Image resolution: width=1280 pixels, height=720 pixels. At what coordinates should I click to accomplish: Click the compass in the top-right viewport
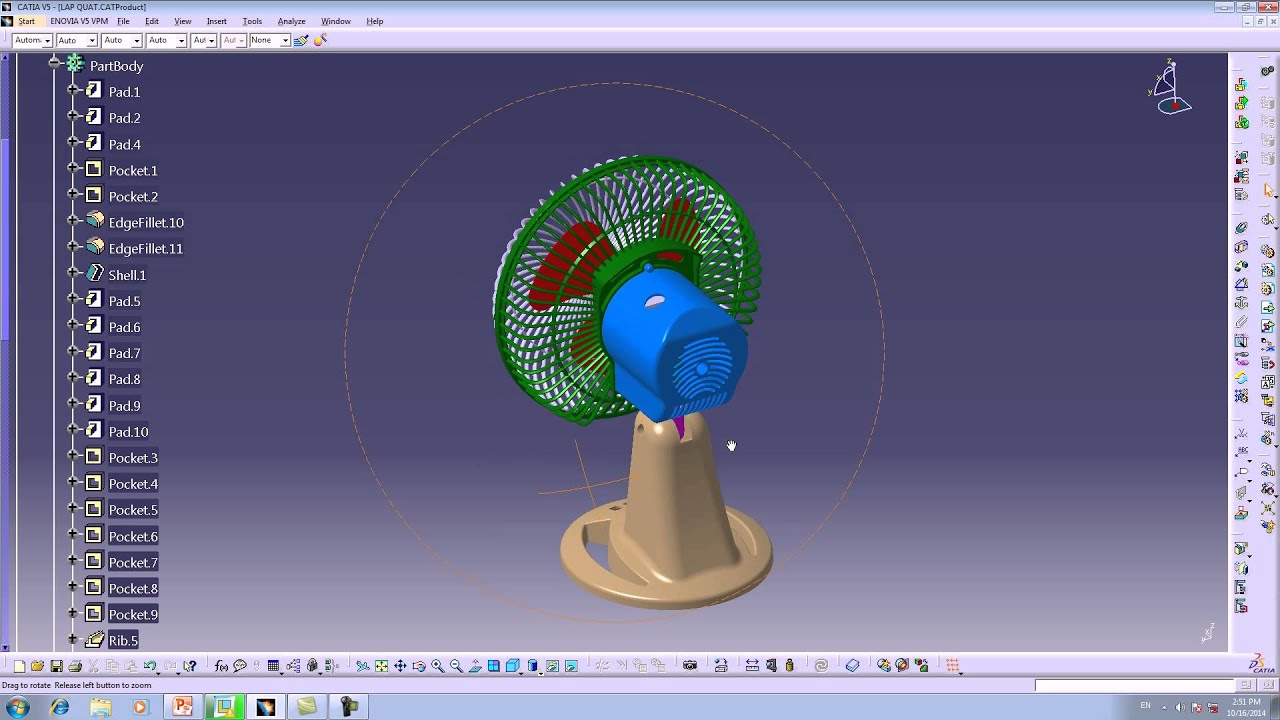pyautogui.click(x=1171, y=88)
